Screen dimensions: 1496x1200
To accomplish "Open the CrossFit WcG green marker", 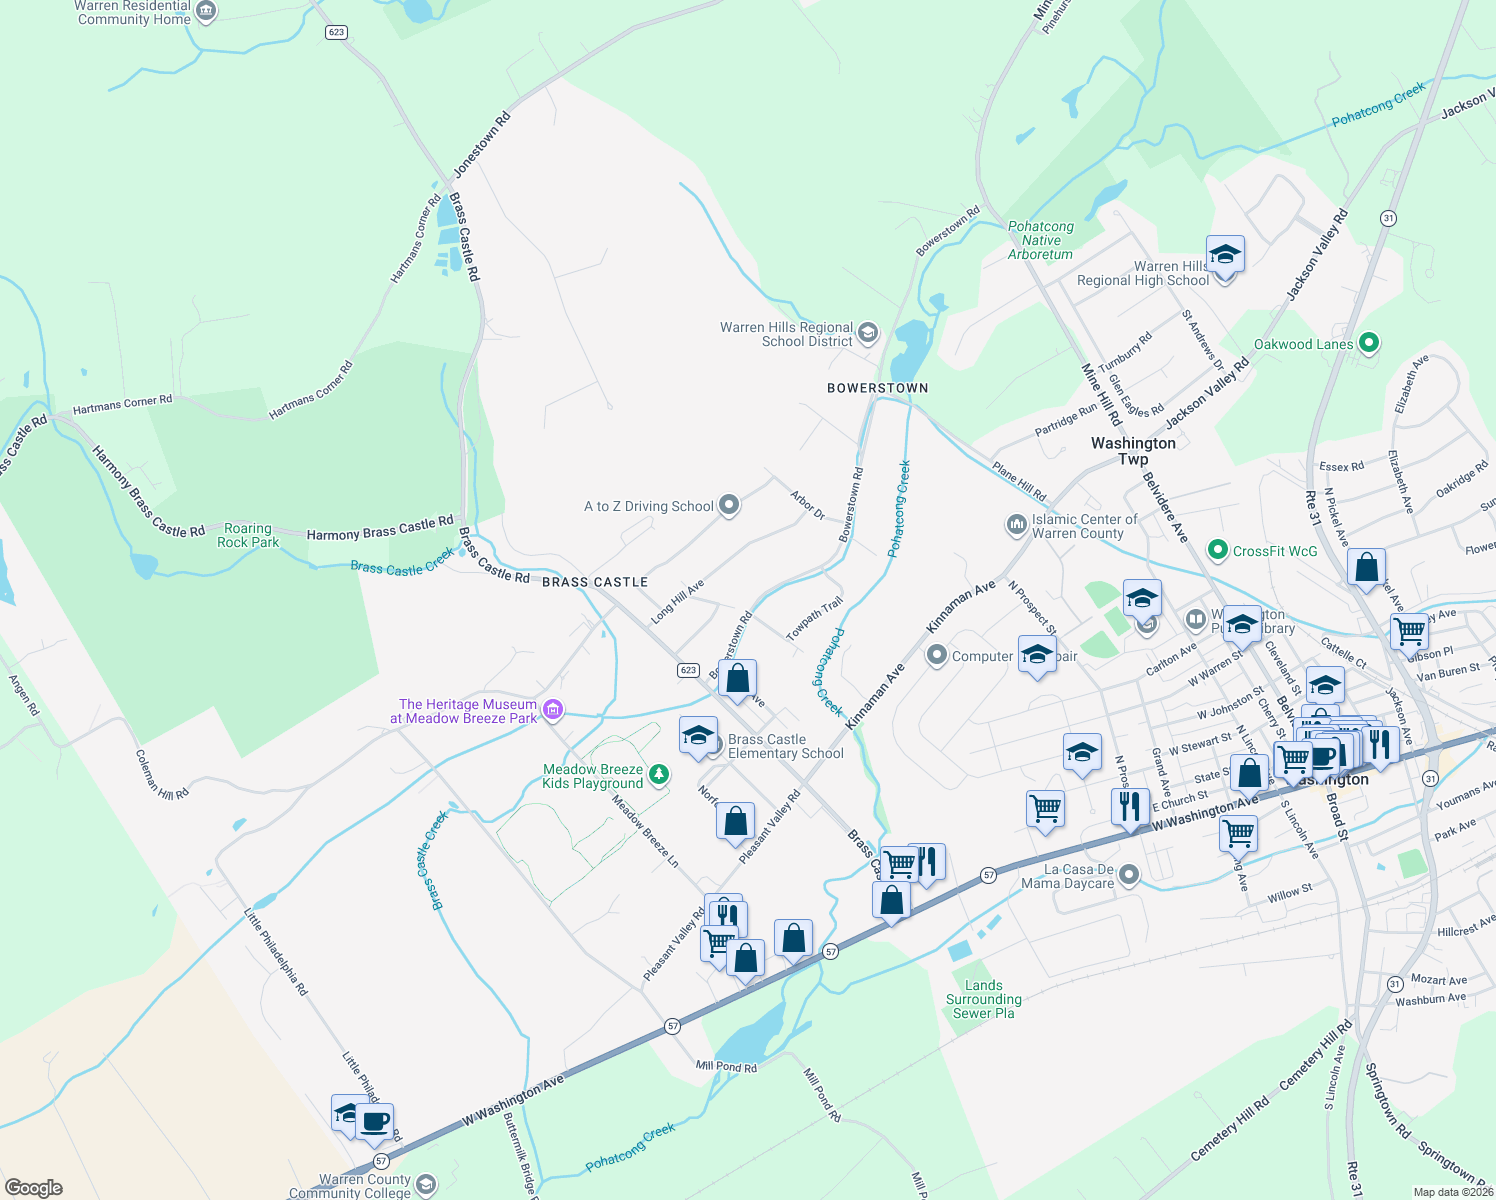I will [x=1218, y=550].
